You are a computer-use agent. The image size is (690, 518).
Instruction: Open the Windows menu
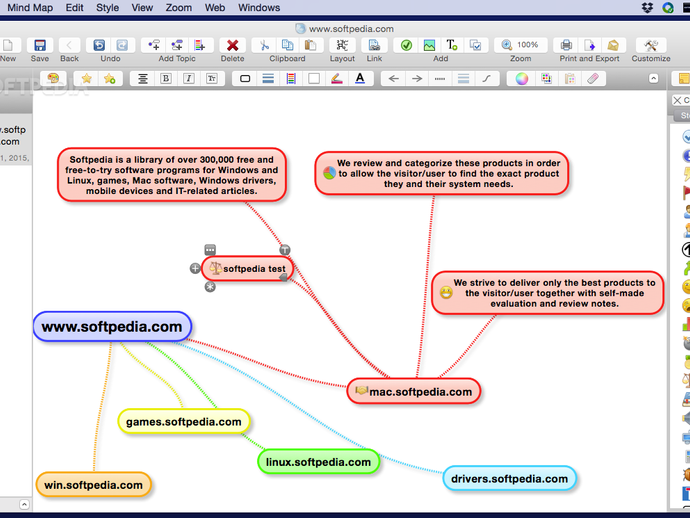pos(259,7)
